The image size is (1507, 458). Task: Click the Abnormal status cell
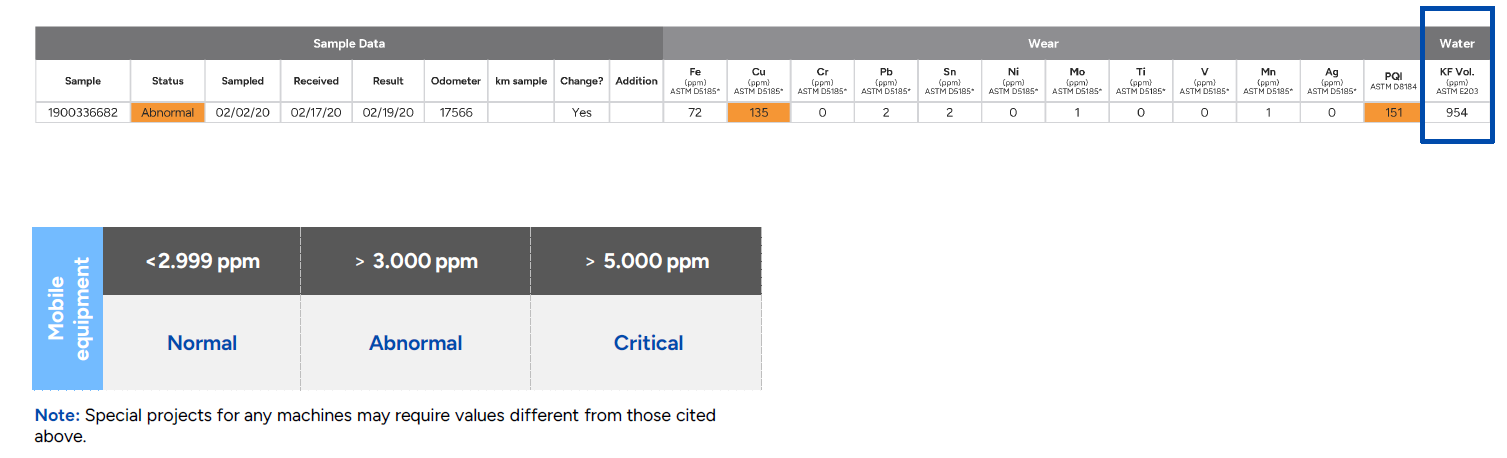pyautogui.click(x=168, y=113)
